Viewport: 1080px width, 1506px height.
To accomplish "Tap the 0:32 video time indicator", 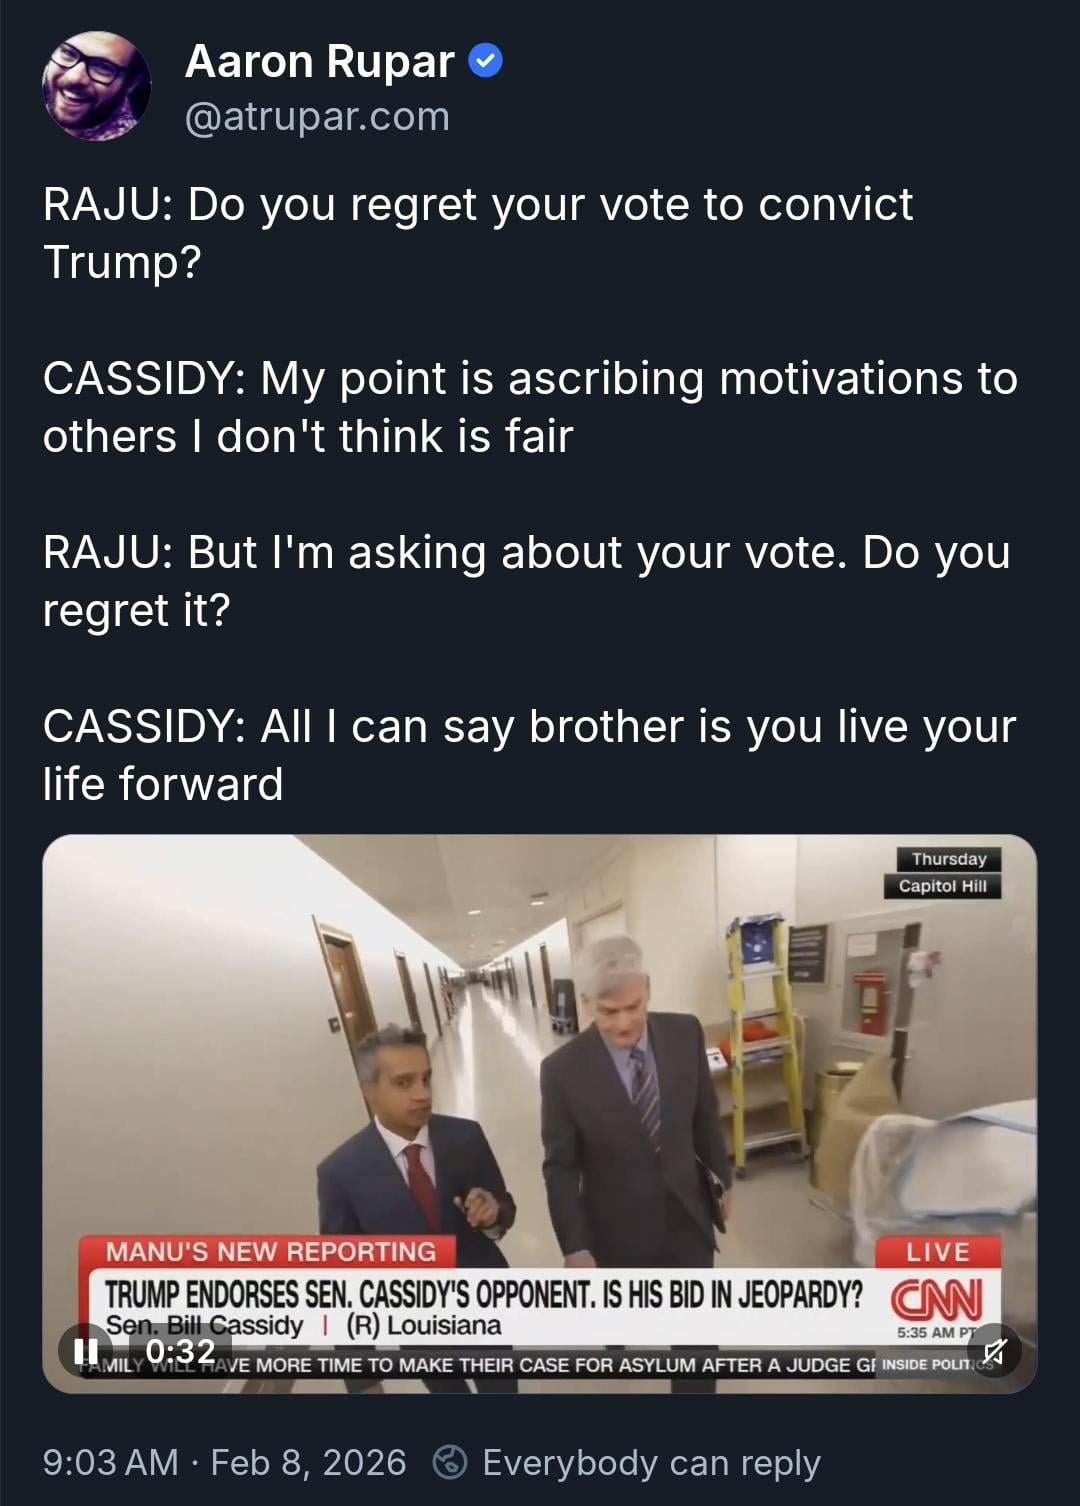I will 180,1351.
